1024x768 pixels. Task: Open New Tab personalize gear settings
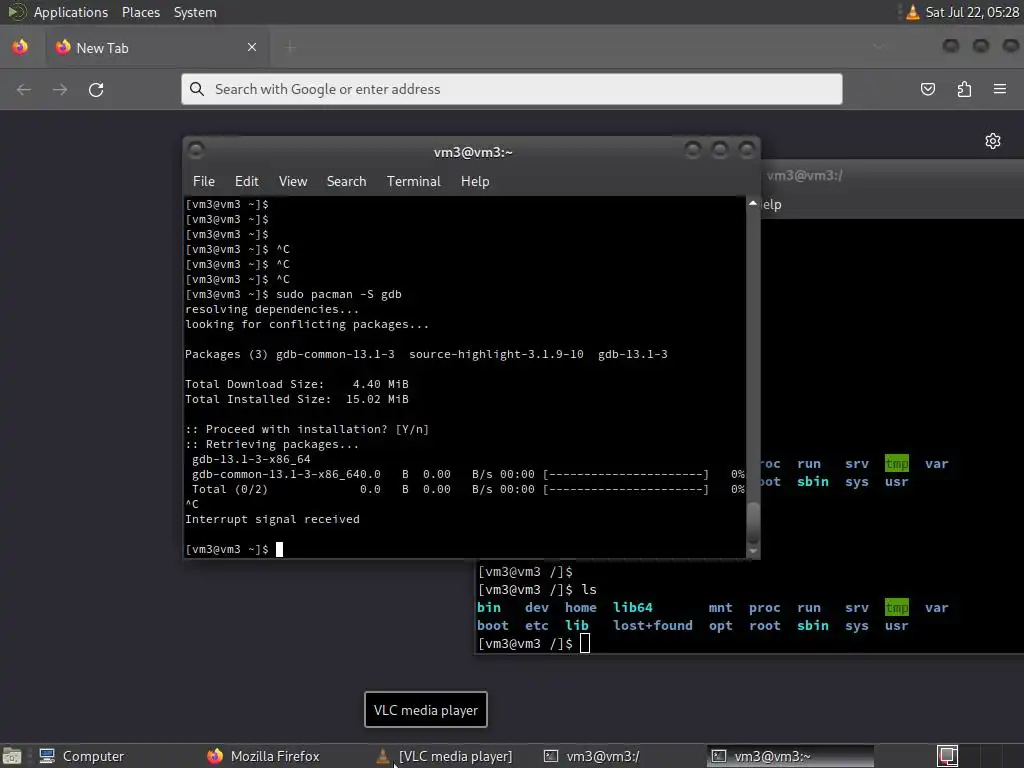coord(993,141)
